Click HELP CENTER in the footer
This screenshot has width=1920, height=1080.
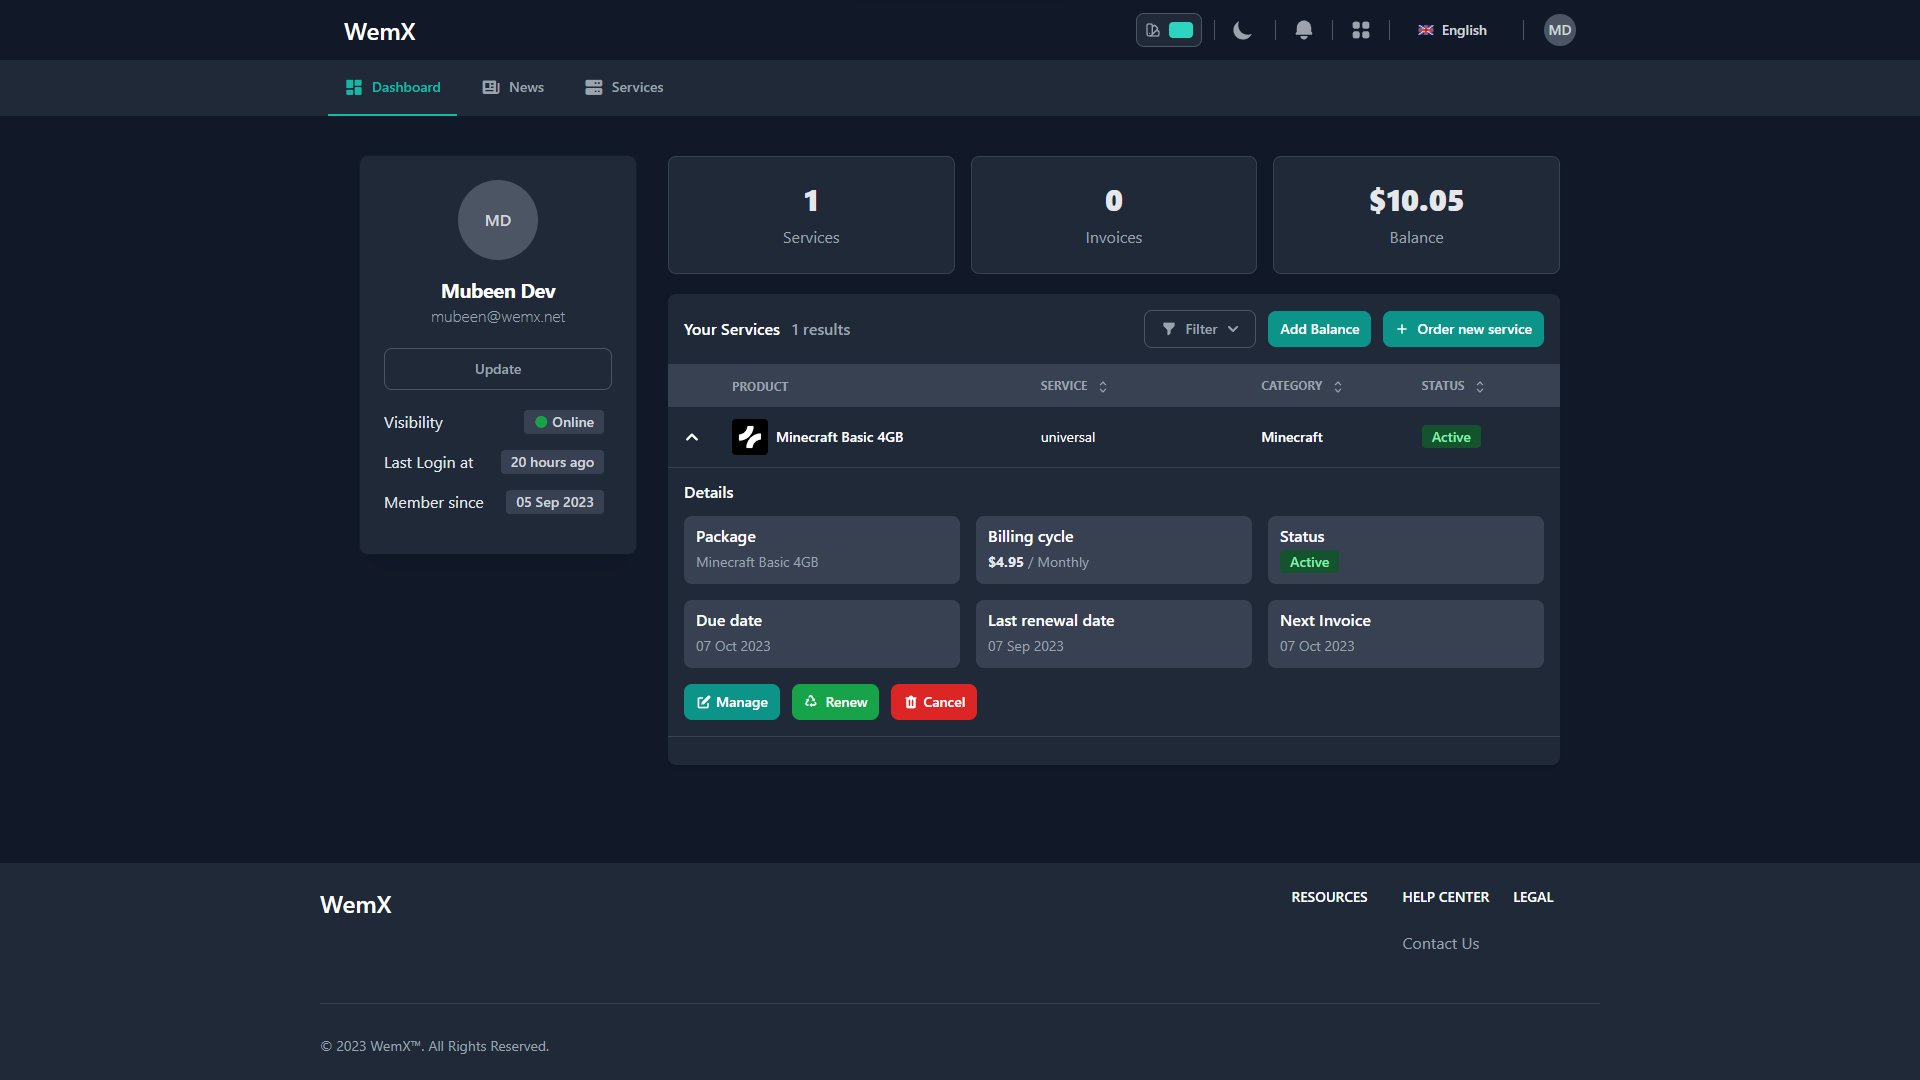[x=1445, y=897]
